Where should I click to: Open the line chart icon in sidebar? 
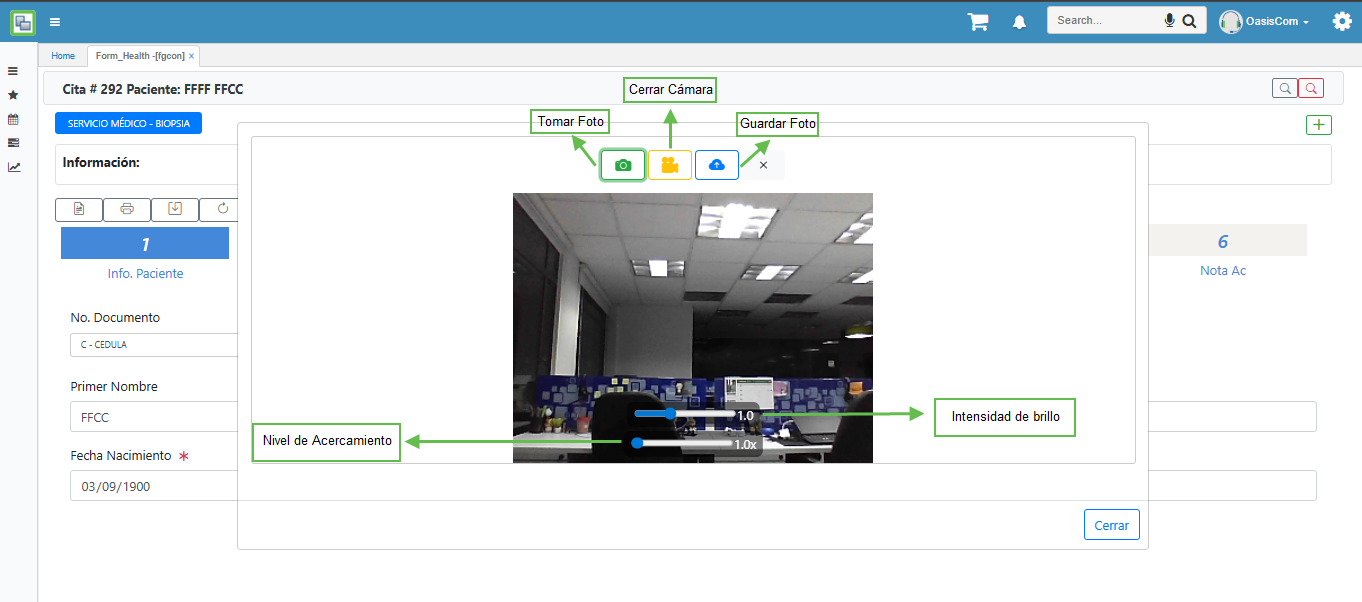(13, 167)
